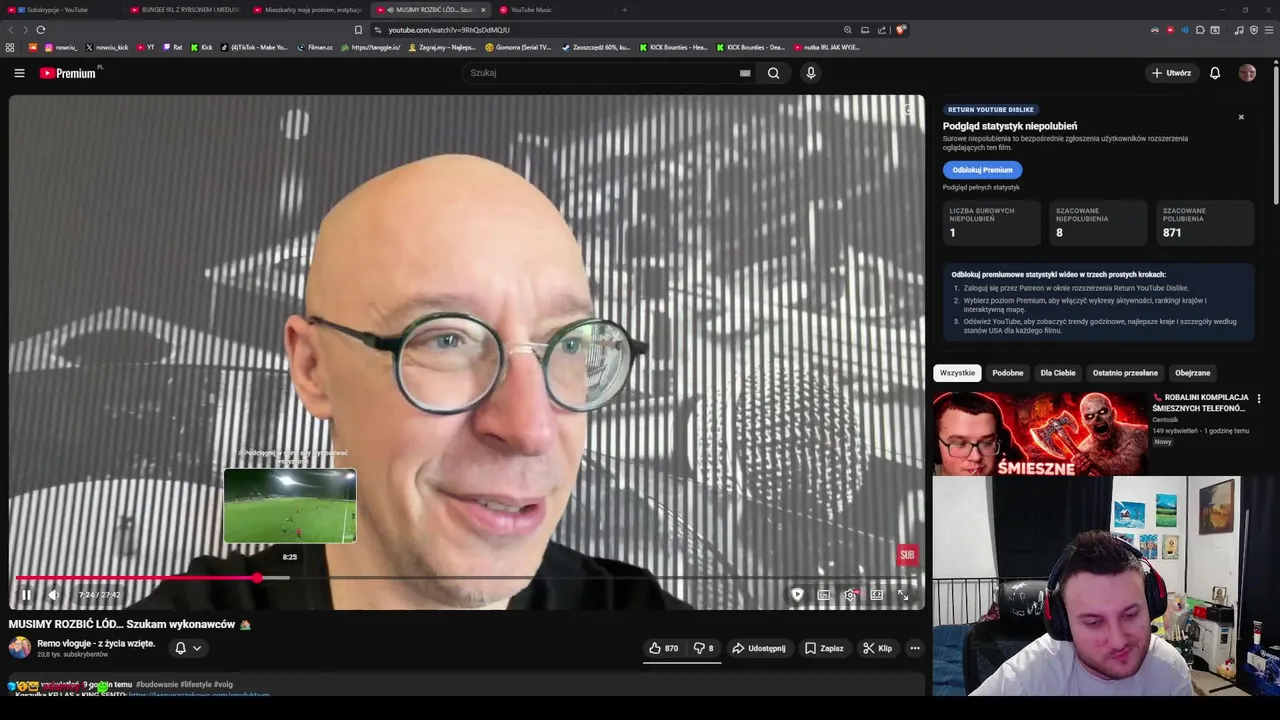This screenshot has width=1280, height=720.
Task: Dislike the video (8)
Action: click(704, 648)
